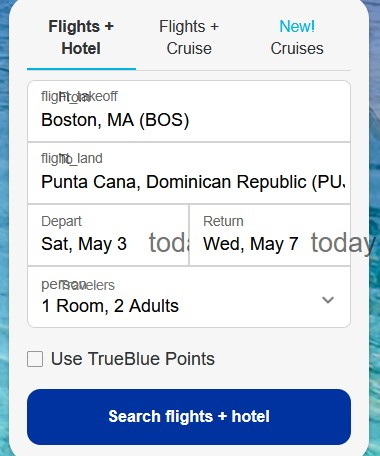Click the Return label text

223,221
